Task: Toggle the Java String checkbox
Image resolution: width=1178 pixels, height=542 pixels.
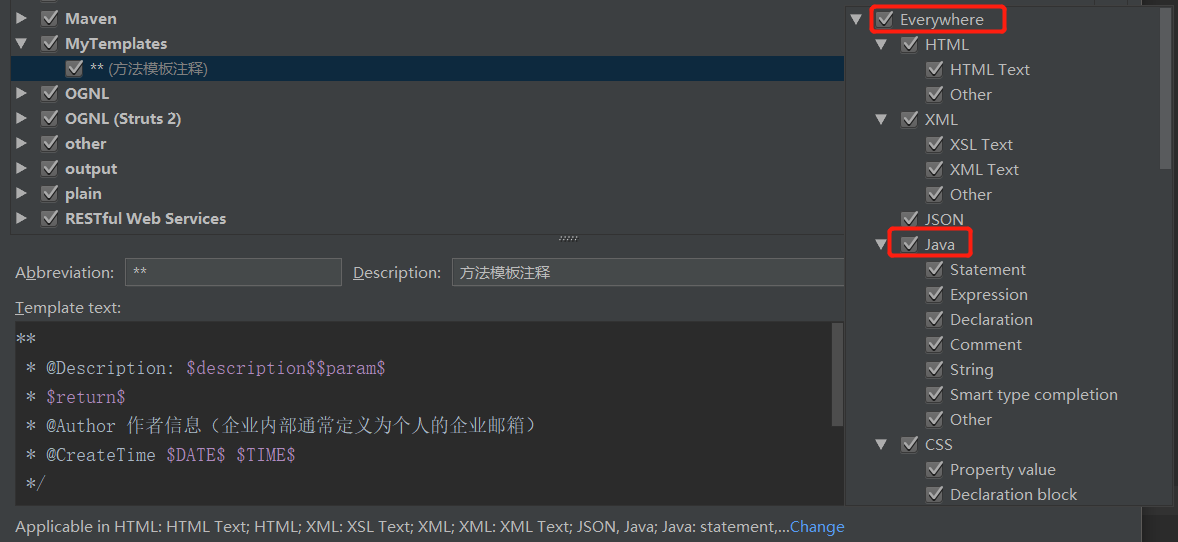Action: tap(934, 369)
